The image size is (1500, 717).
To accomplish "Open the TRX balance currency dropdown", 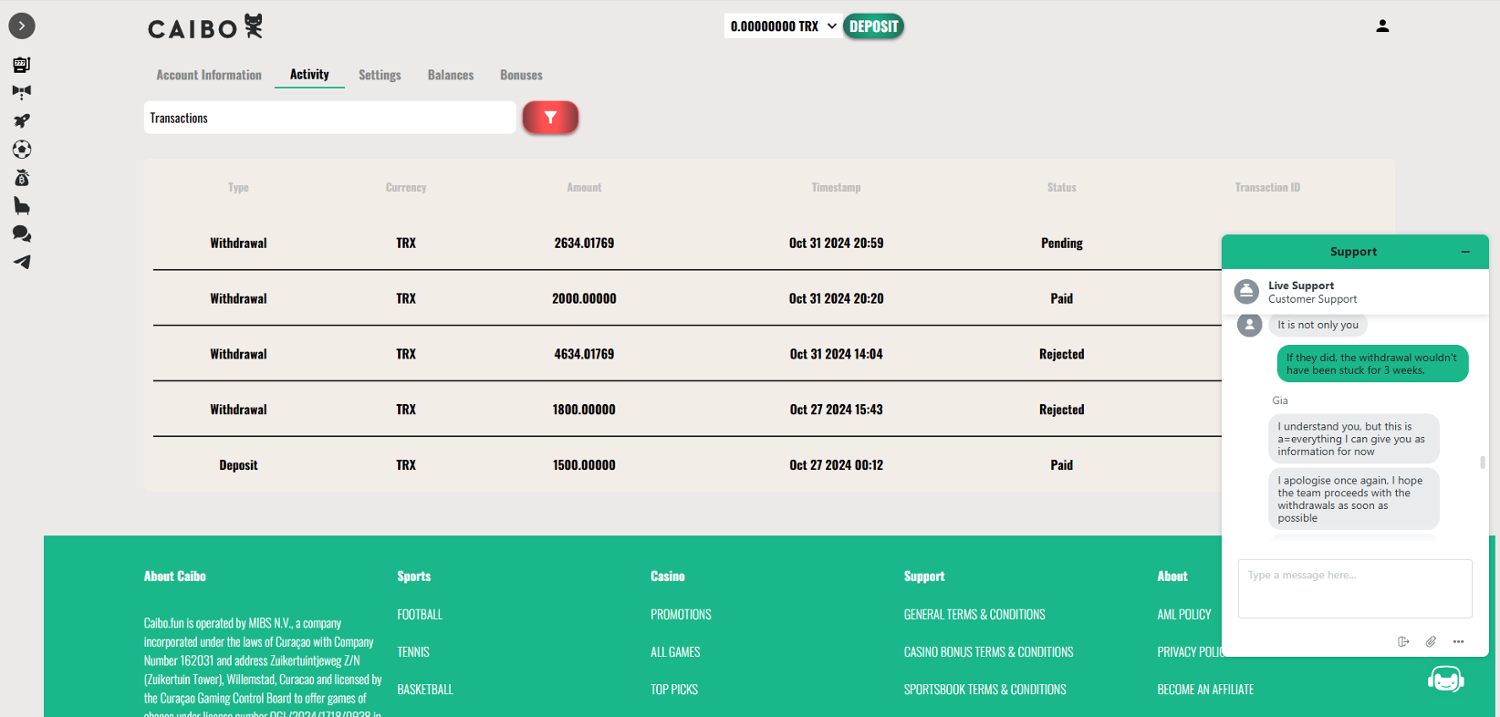I will (783, 27).
